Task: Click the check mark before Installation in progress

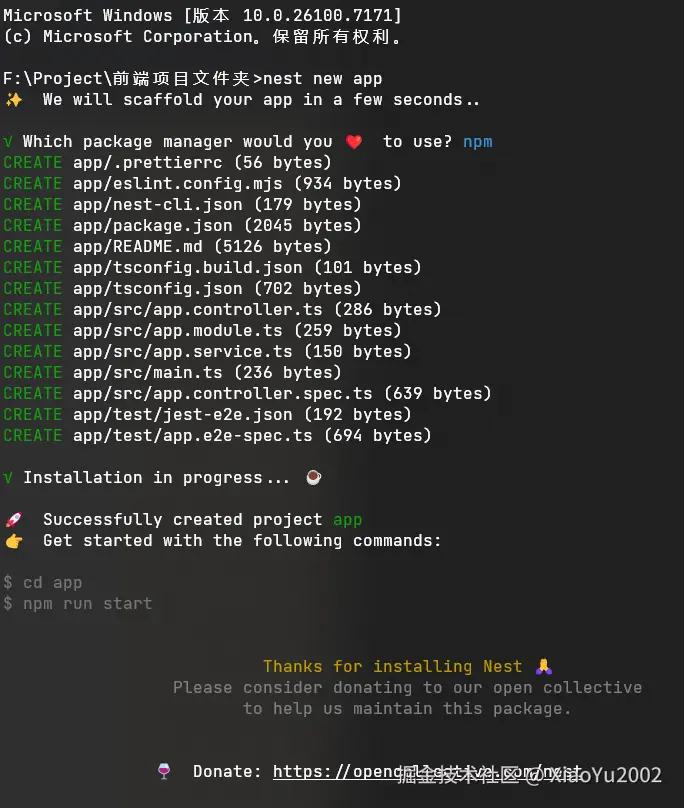Action: 8,478
